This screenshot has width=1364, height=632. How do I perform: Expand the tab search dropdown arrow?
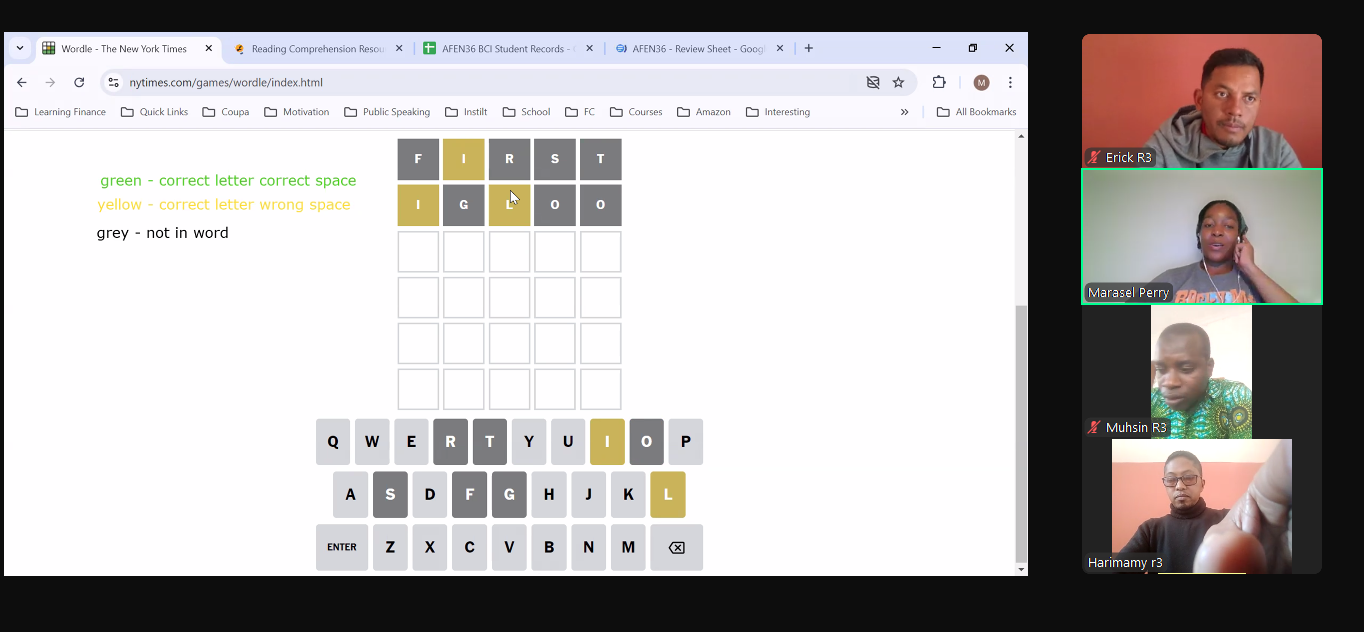20,48
